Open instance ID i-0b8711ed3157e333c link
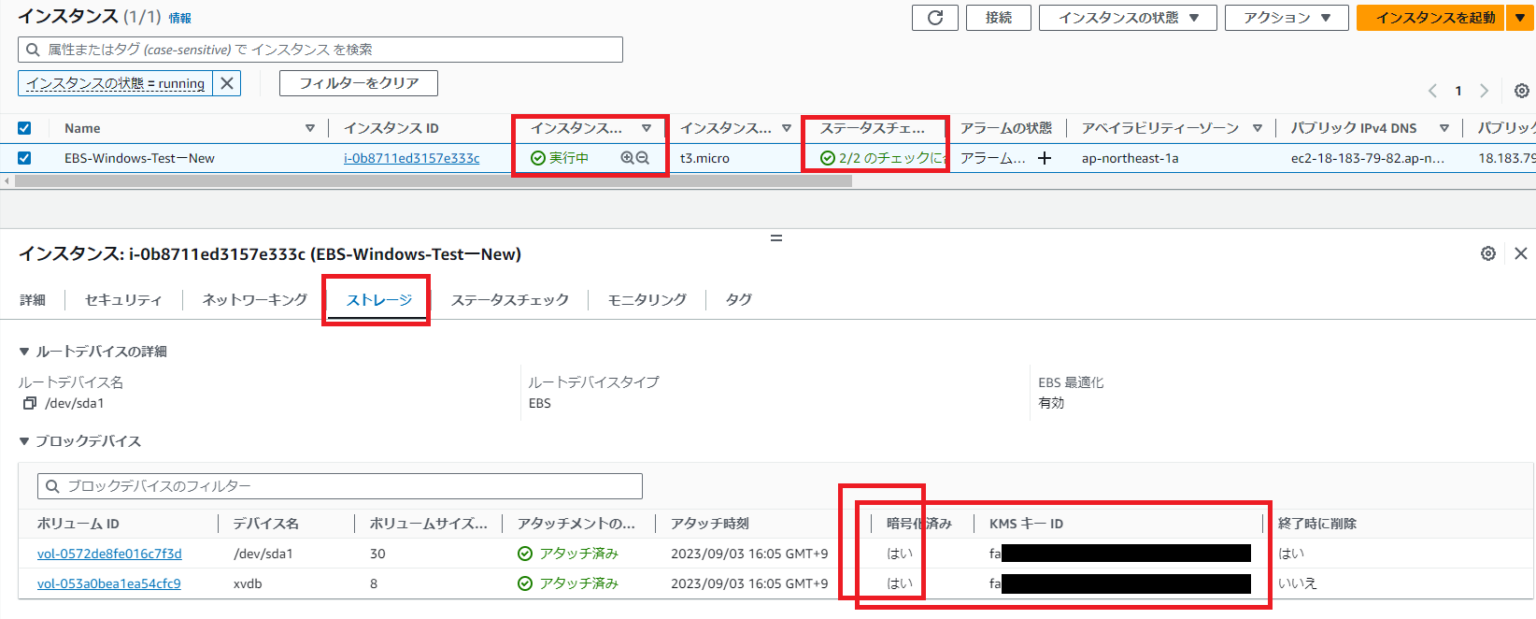Image resolution: width=1536 pixels, height=619 pixels. [412, 158]
